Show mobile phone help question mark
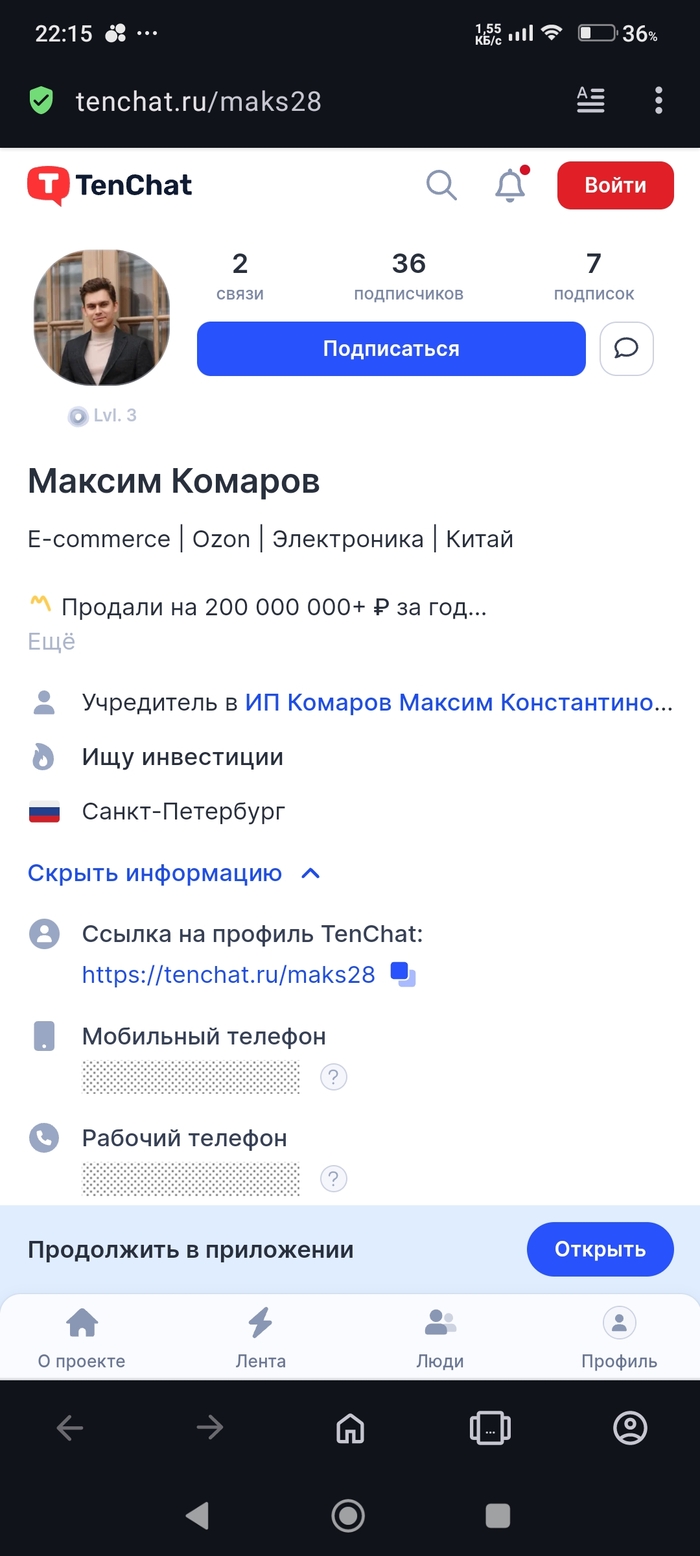Viewport: 700px width, 1556px height. [x=333, y=1077]
